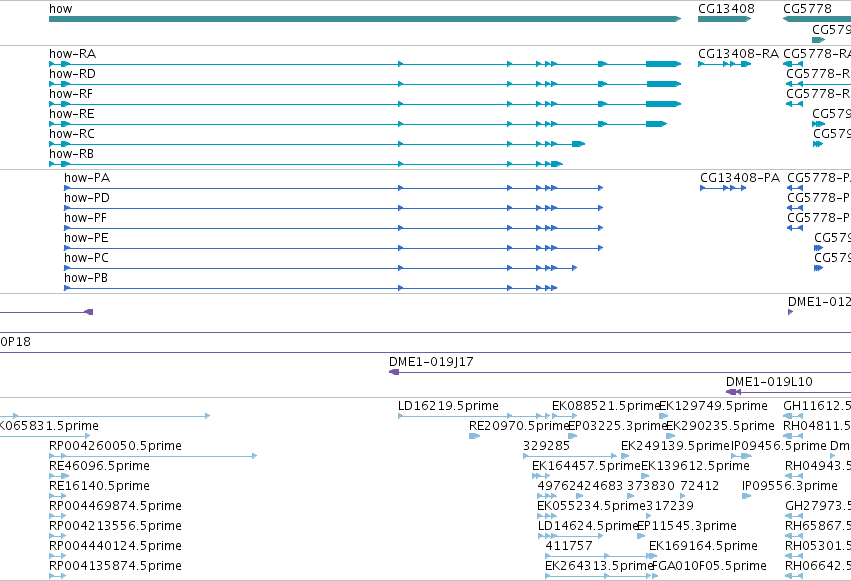Select the EK088521.5prime EST label
The image size is (851, 581).
point(606,405)
